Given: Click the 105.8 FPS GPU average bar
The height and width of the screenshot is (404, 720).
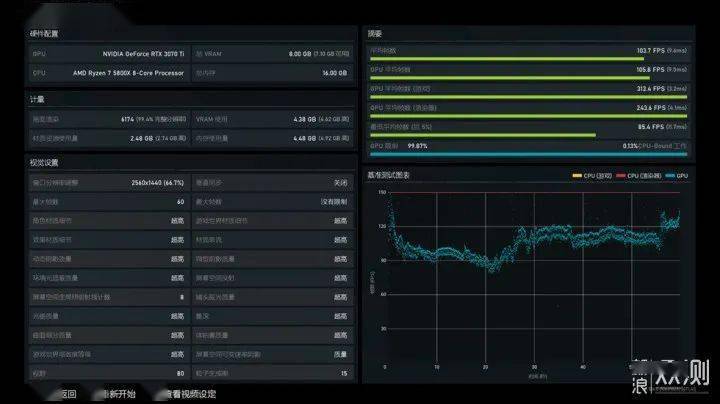Looking at the screenshot, I should pos(510,78).
